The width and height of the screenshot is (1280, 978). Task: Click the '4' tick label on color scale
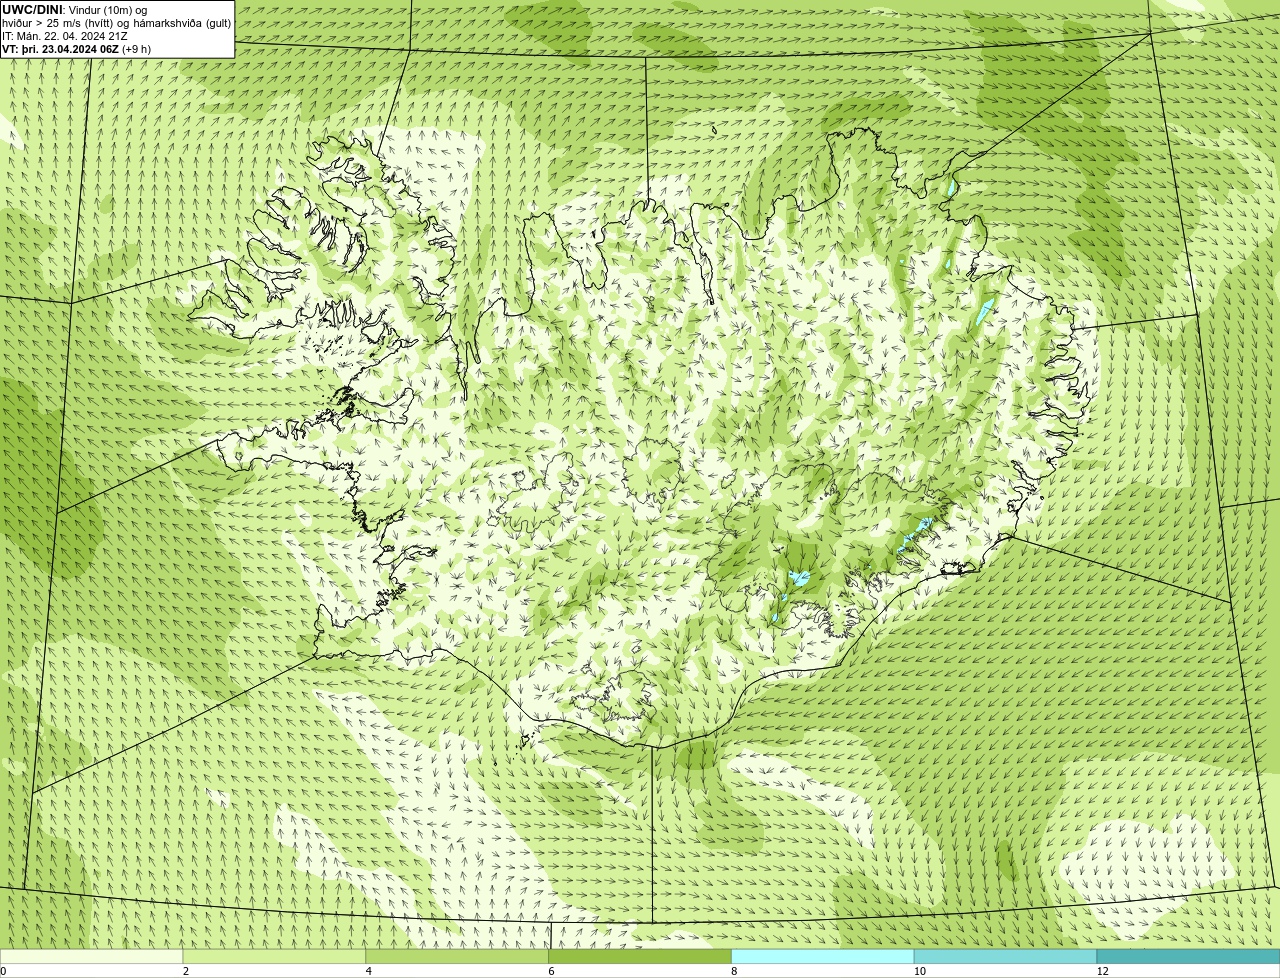click(369, 971)
